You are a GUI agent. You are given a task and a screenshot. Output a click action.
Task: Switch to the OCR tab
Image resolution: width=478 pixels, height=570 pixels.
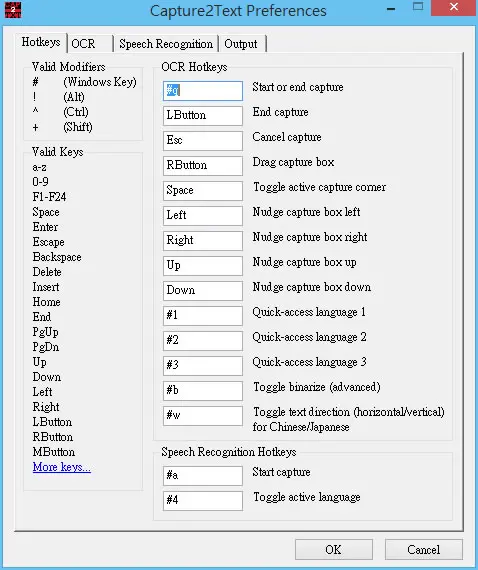91,44
